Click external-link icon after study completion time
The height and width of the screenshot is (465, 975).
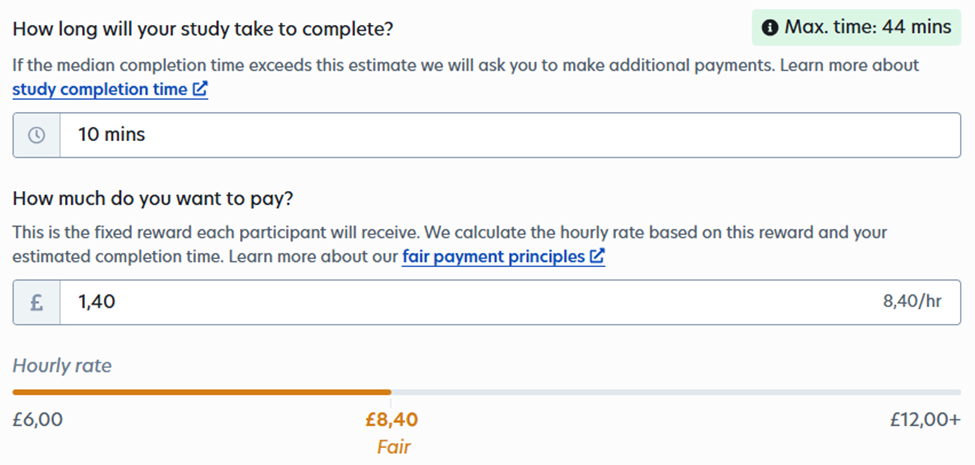pyautogui.click(x=200, y=90)
